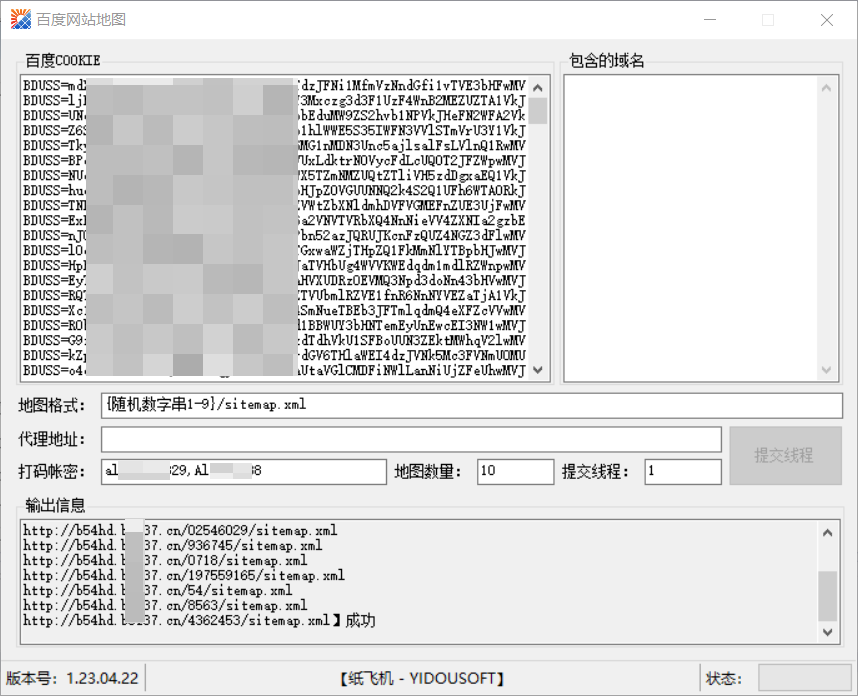Screen dimensions: 858x696
Task: Click the 百度网站地图 app icon in title bar
Action: [21, 20]
